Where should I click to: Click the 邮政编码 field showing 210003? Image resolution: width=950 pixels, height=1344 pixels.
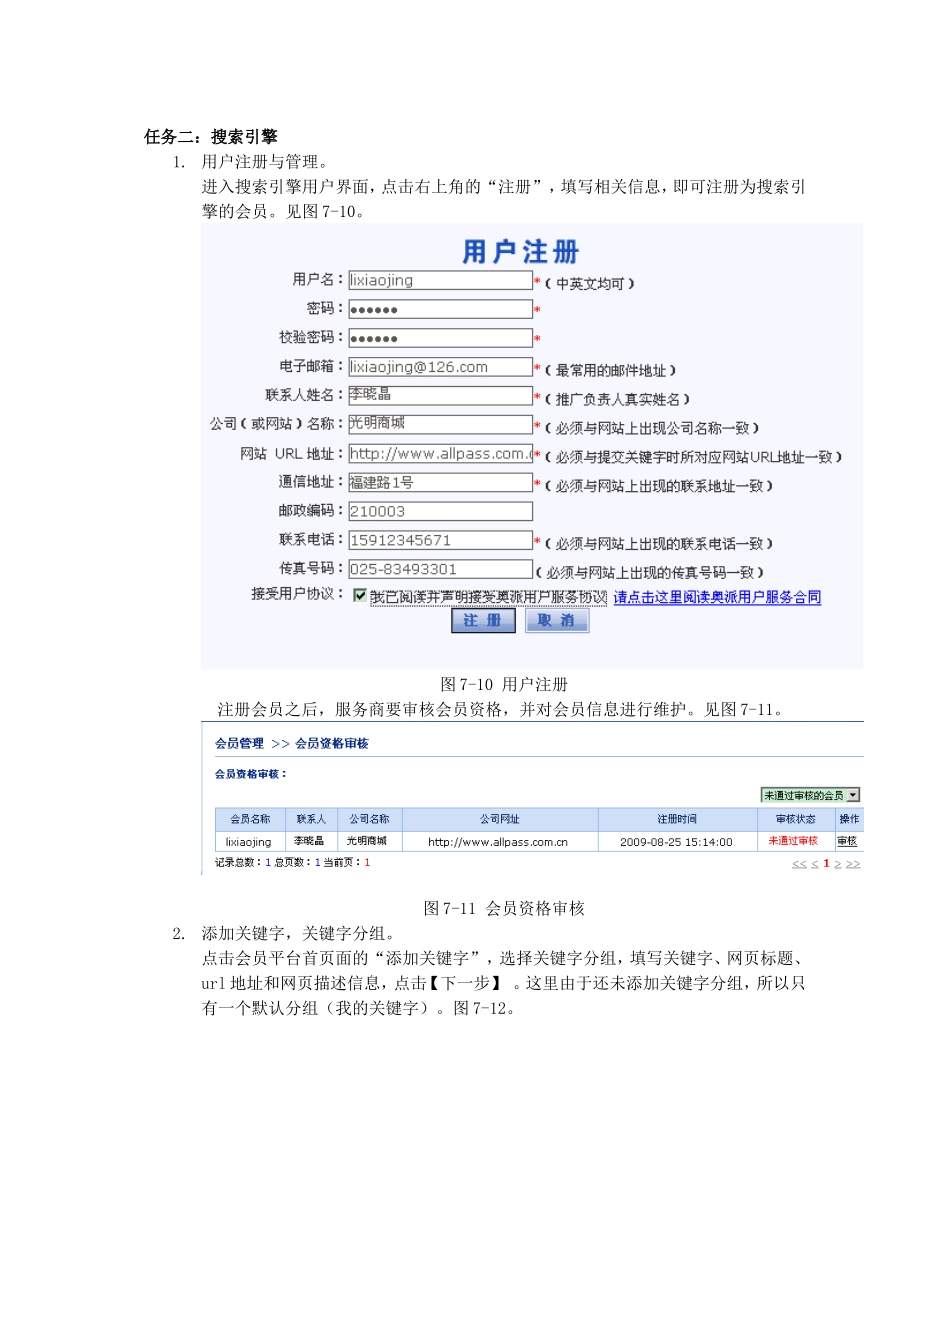tap(440, 511)
